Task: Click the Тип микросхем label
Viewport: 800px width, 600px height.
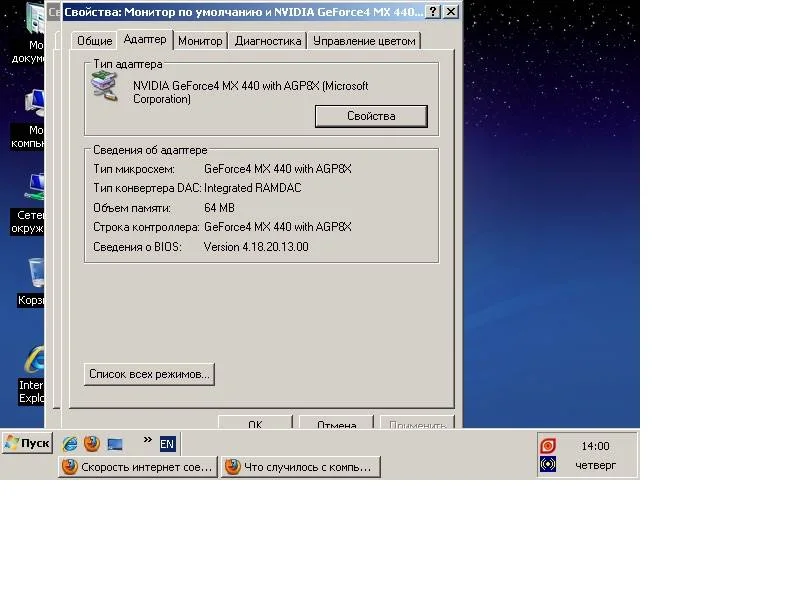Action: tap(134, 169)
